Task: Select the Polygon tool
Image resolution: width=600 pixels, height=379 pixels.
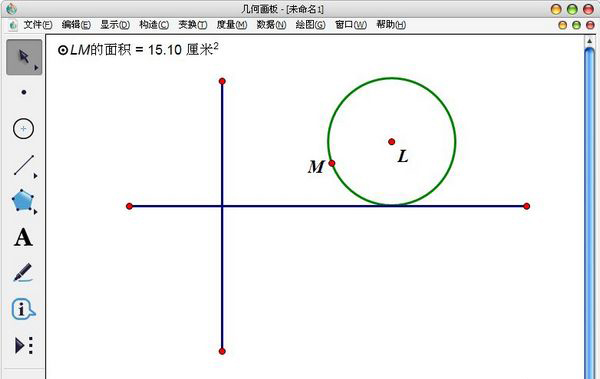Action: coord(23,200)
